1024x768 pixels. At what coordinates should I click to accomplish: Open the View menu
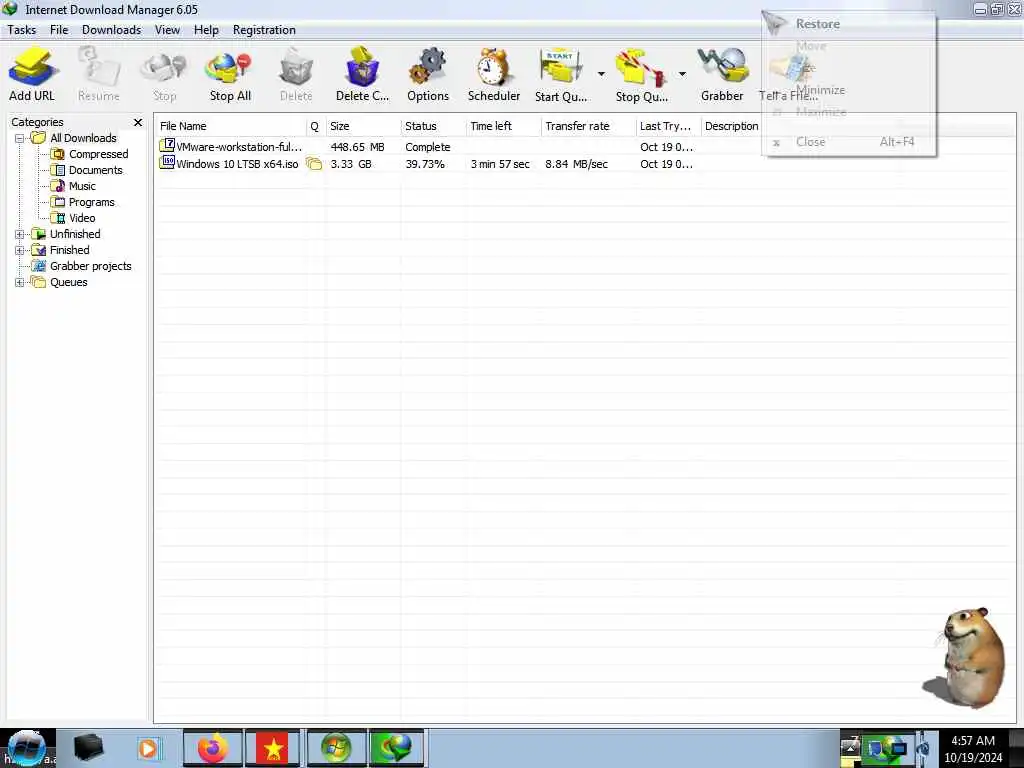coord(167,30)
